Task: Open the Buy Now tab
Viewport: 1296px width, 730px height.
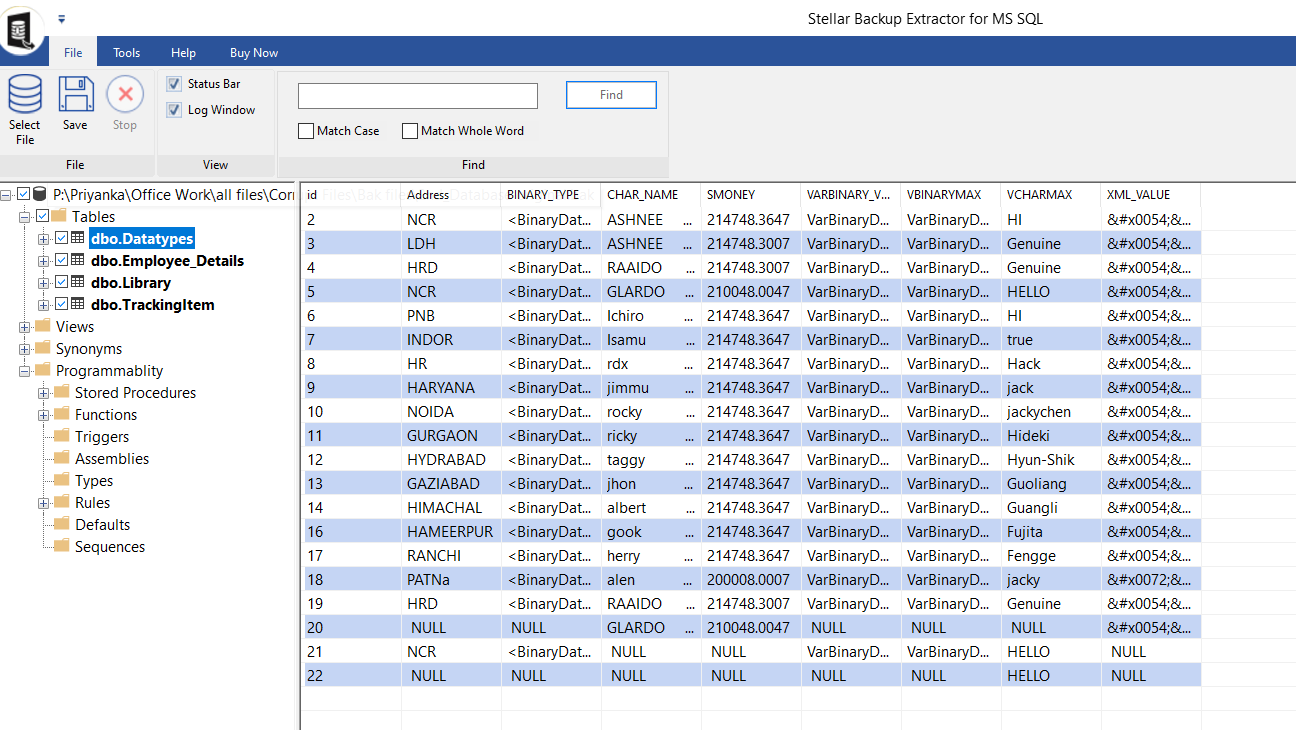Action: point(254,53)
